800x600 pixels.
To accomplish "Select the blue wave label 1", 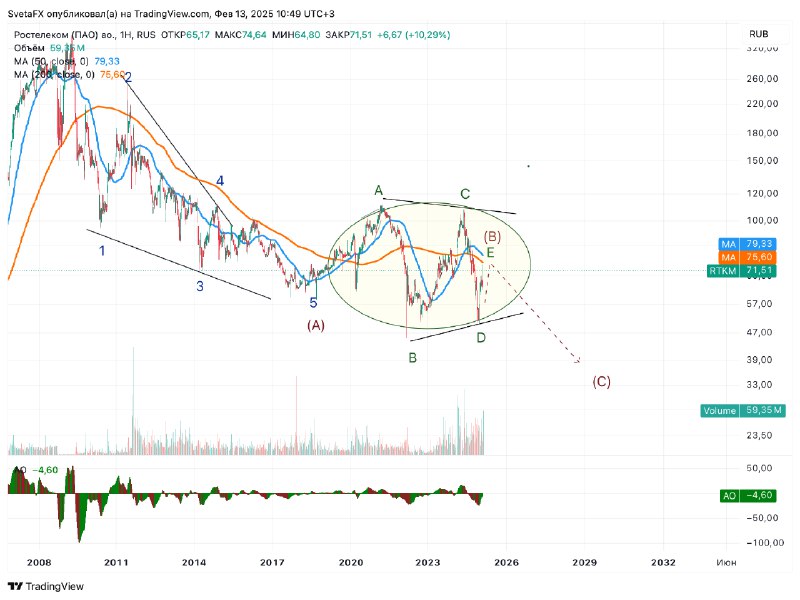I will pyautogui.click(x=102, y=251).
